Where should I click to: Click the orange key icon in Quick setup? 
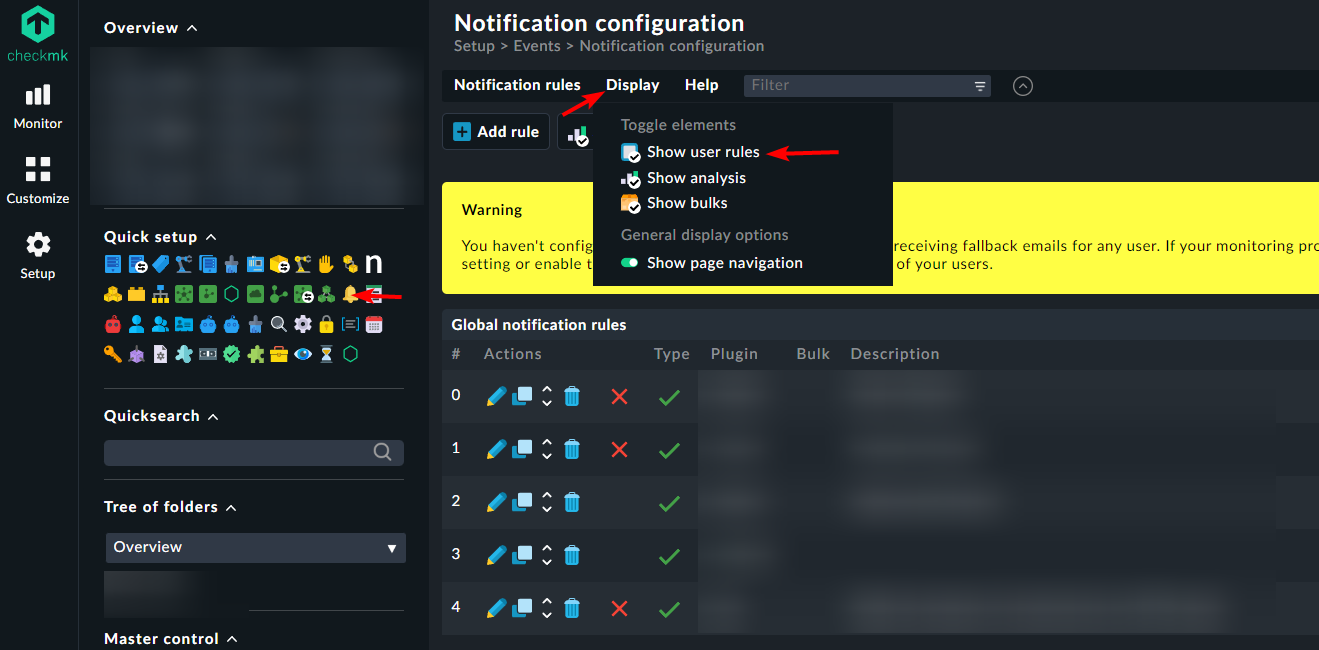113,354
